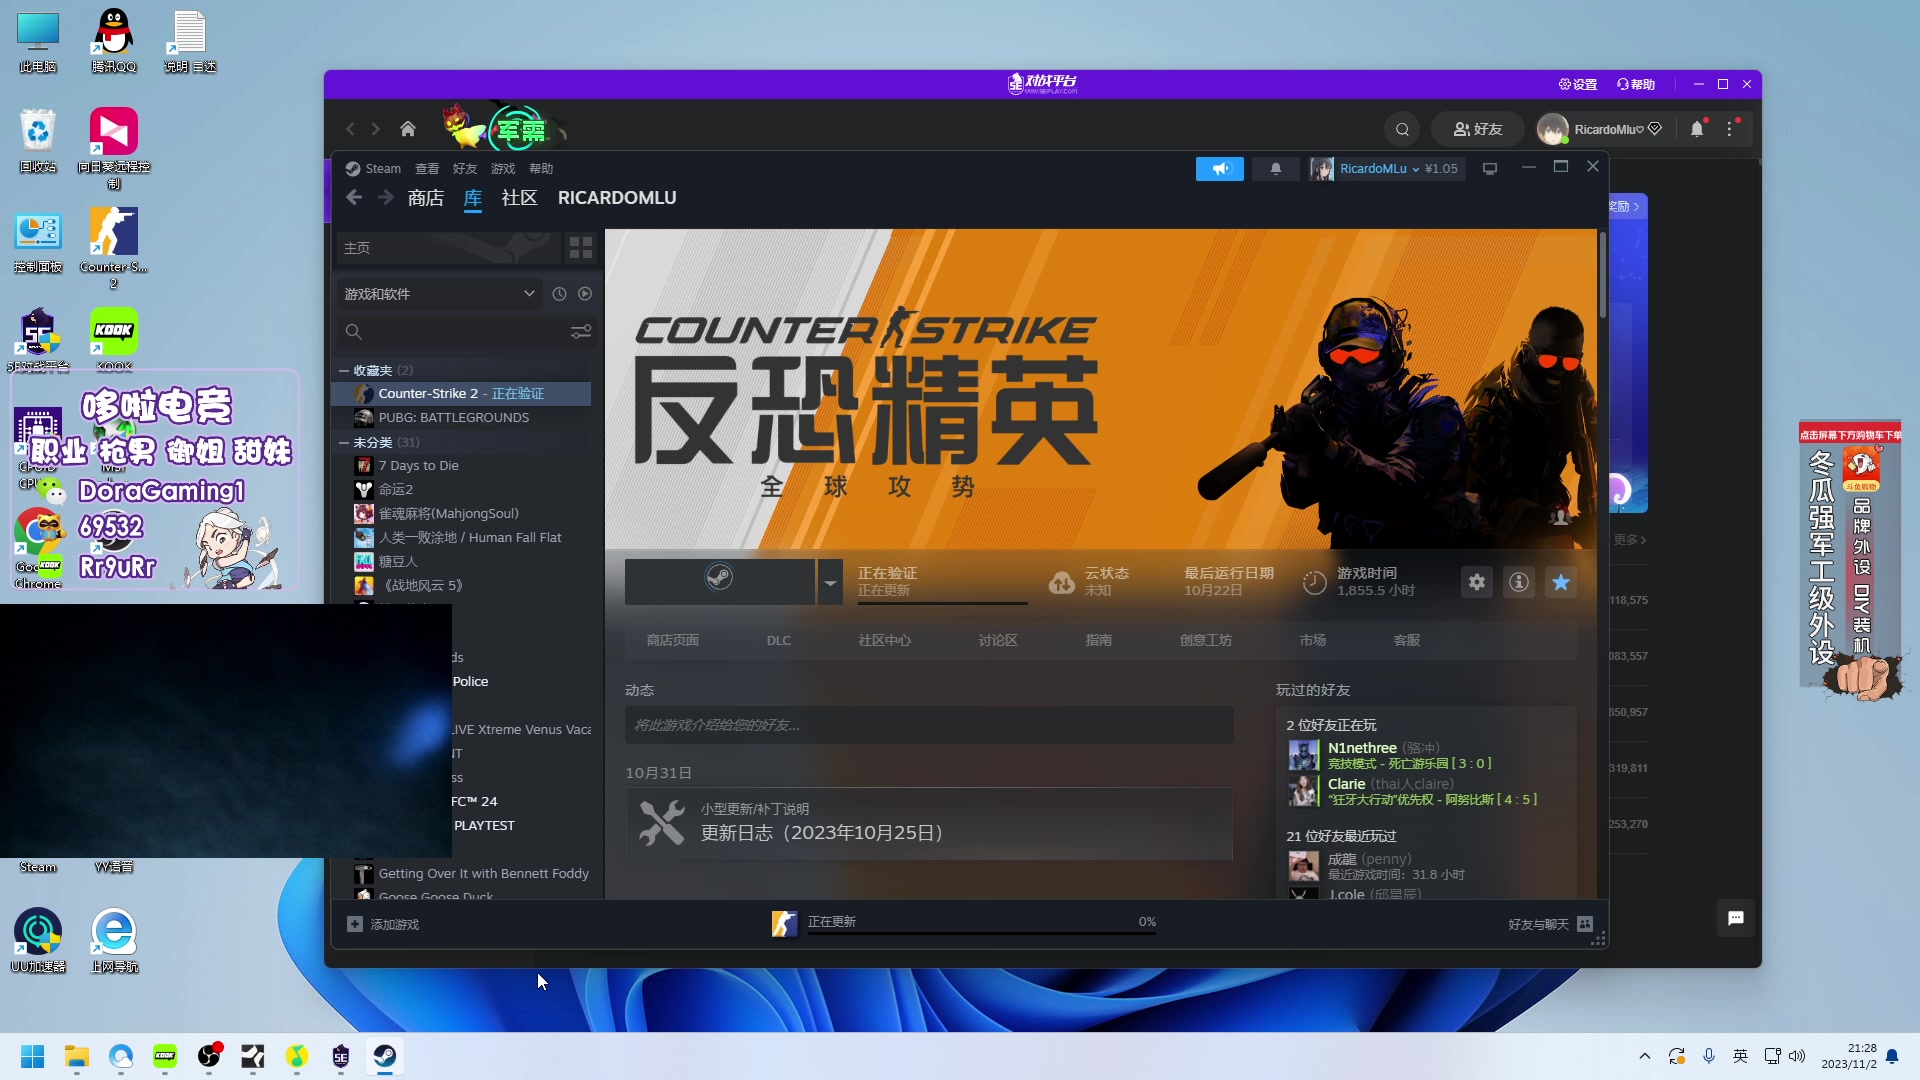Click the library Home button

click(x=447, y=248)
